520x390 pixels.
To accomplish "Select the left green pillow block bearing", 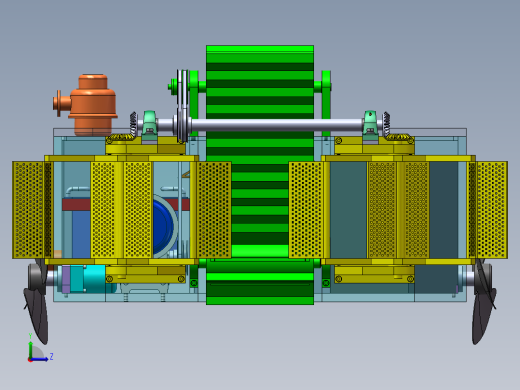I will click(x=150, y=123).
